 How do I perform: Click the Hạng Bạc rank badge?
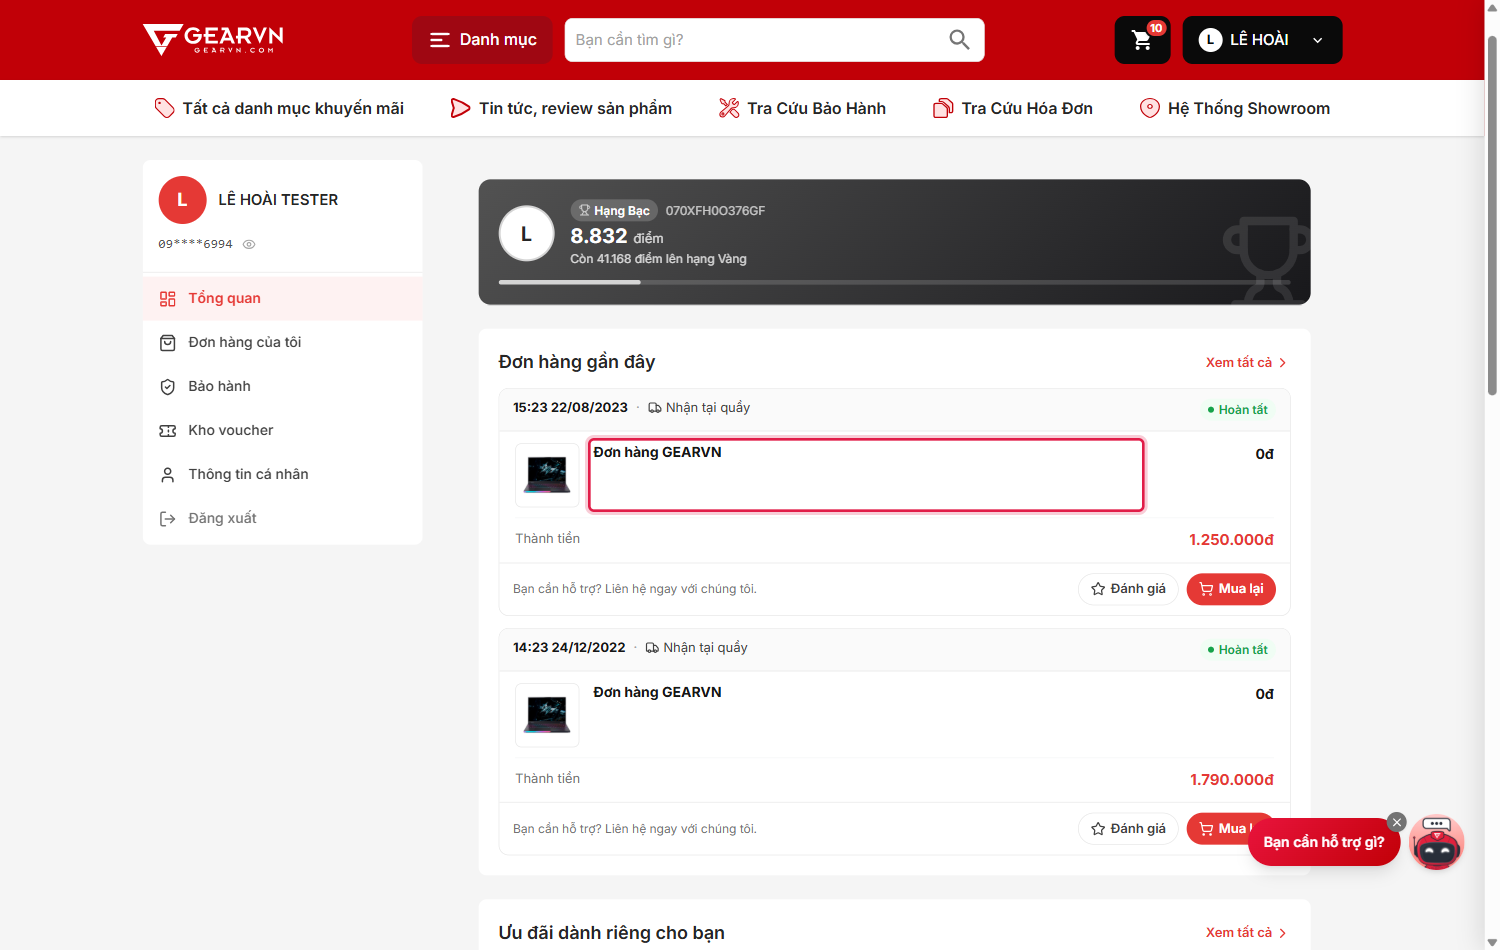tap(614, 210)
